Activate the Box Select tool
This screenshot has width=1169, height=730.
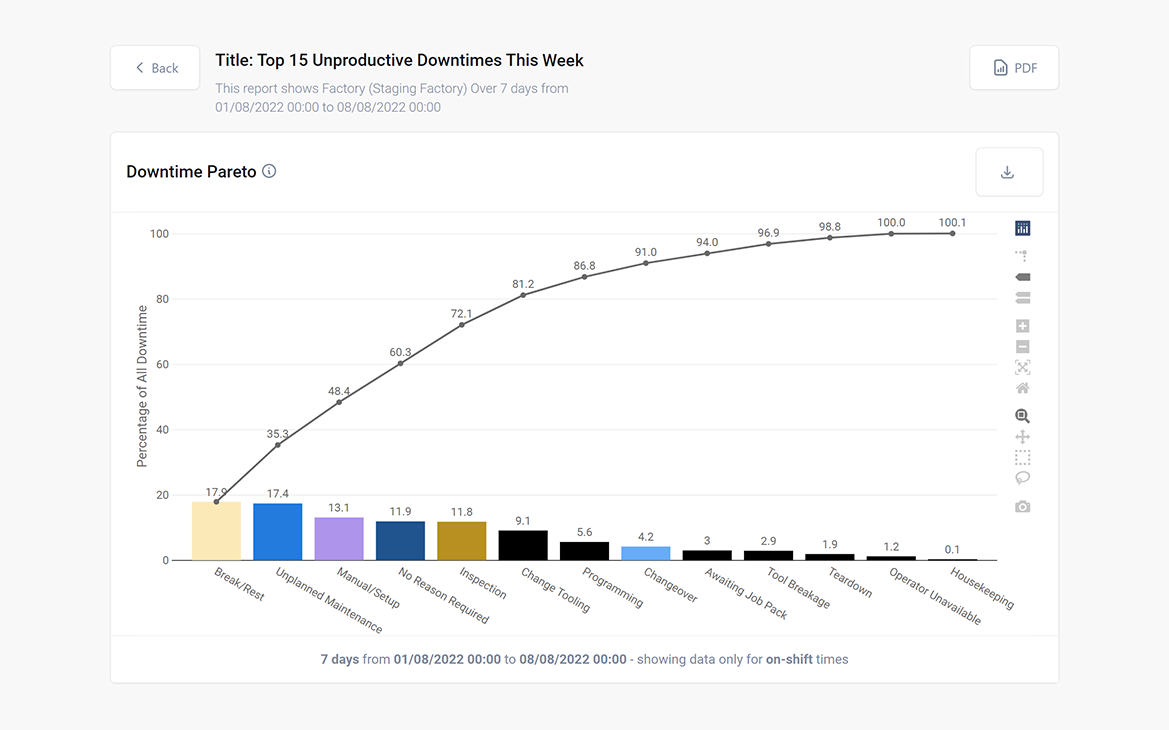pyautogui.click(x=1022, y=457)
